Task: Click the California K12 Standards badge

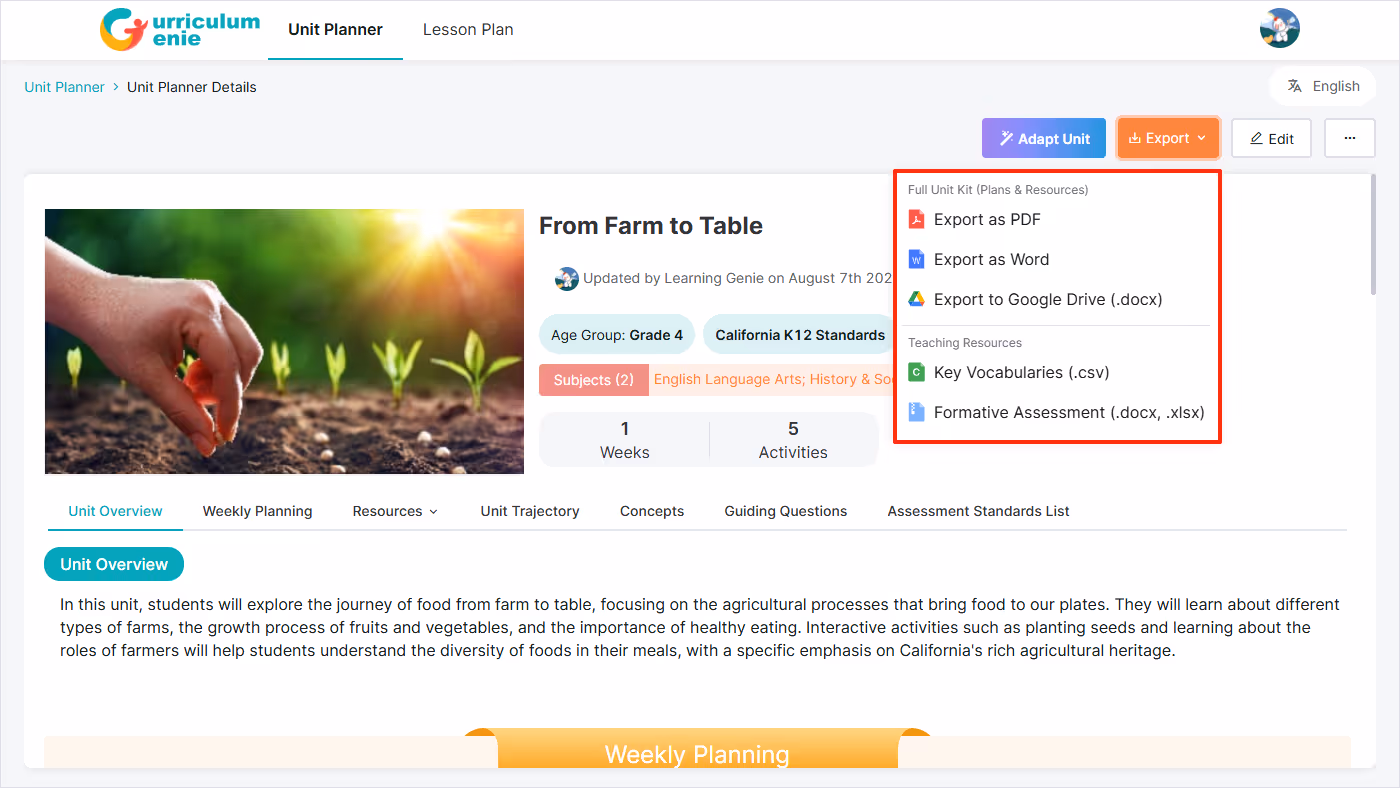Action: coord(800,335)
